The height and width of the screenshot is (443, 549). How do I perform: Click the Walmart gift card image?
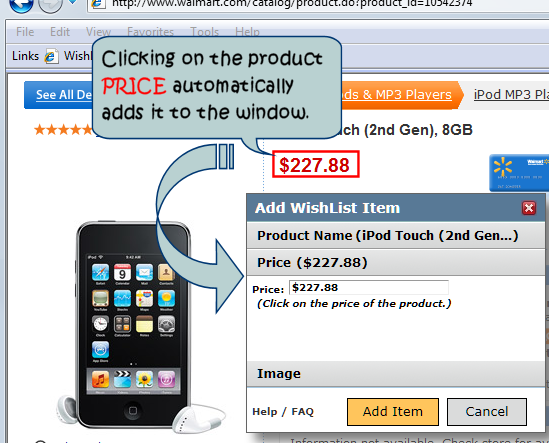click(x=519, y=173)
